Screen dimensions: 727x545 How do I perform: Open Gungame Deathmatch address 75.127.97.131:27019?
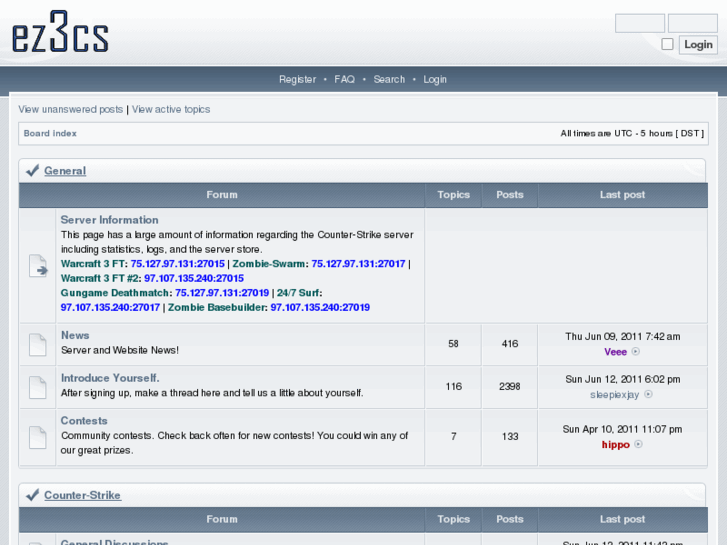(222, 293)
